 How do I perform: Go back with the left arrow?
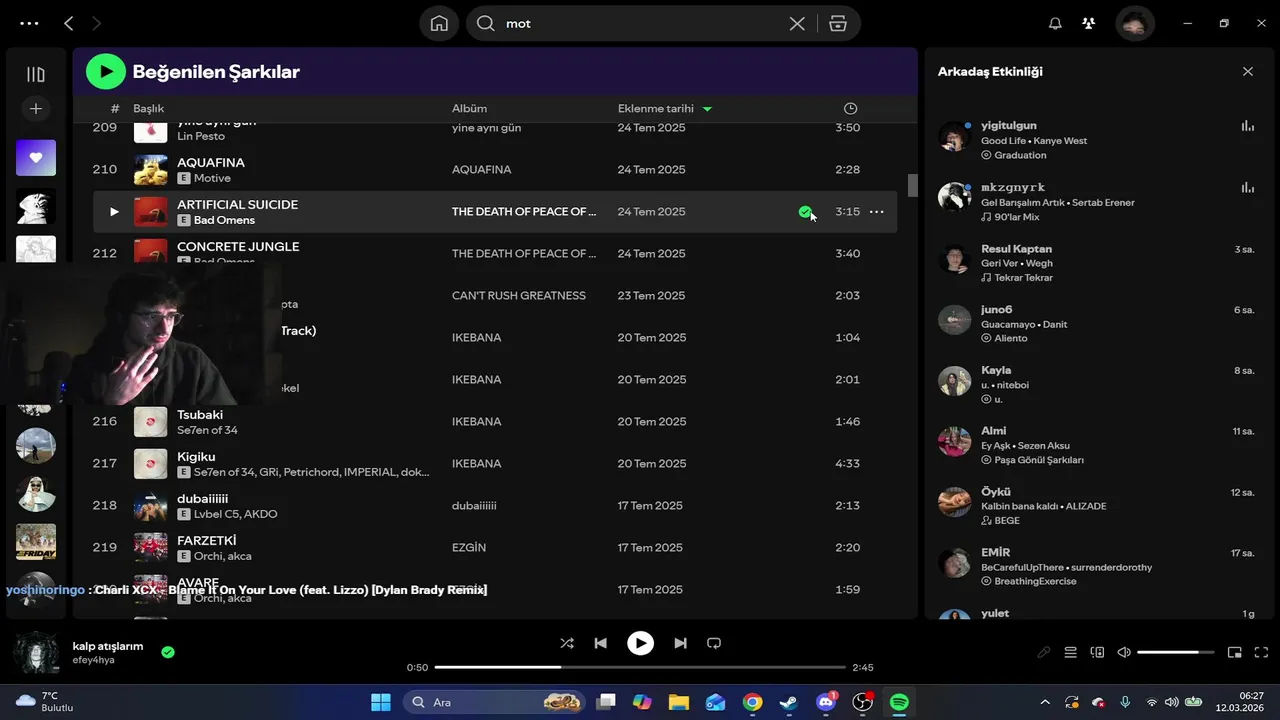[68, 23]
